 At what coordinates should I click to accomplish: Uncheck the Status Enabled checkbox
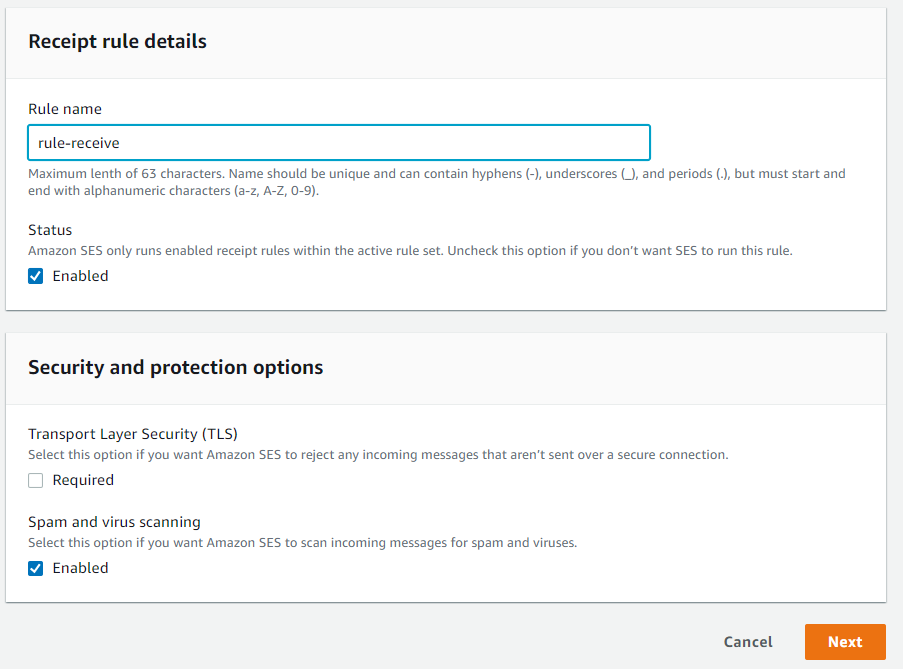pyautogui.click(x=36, y=276)
